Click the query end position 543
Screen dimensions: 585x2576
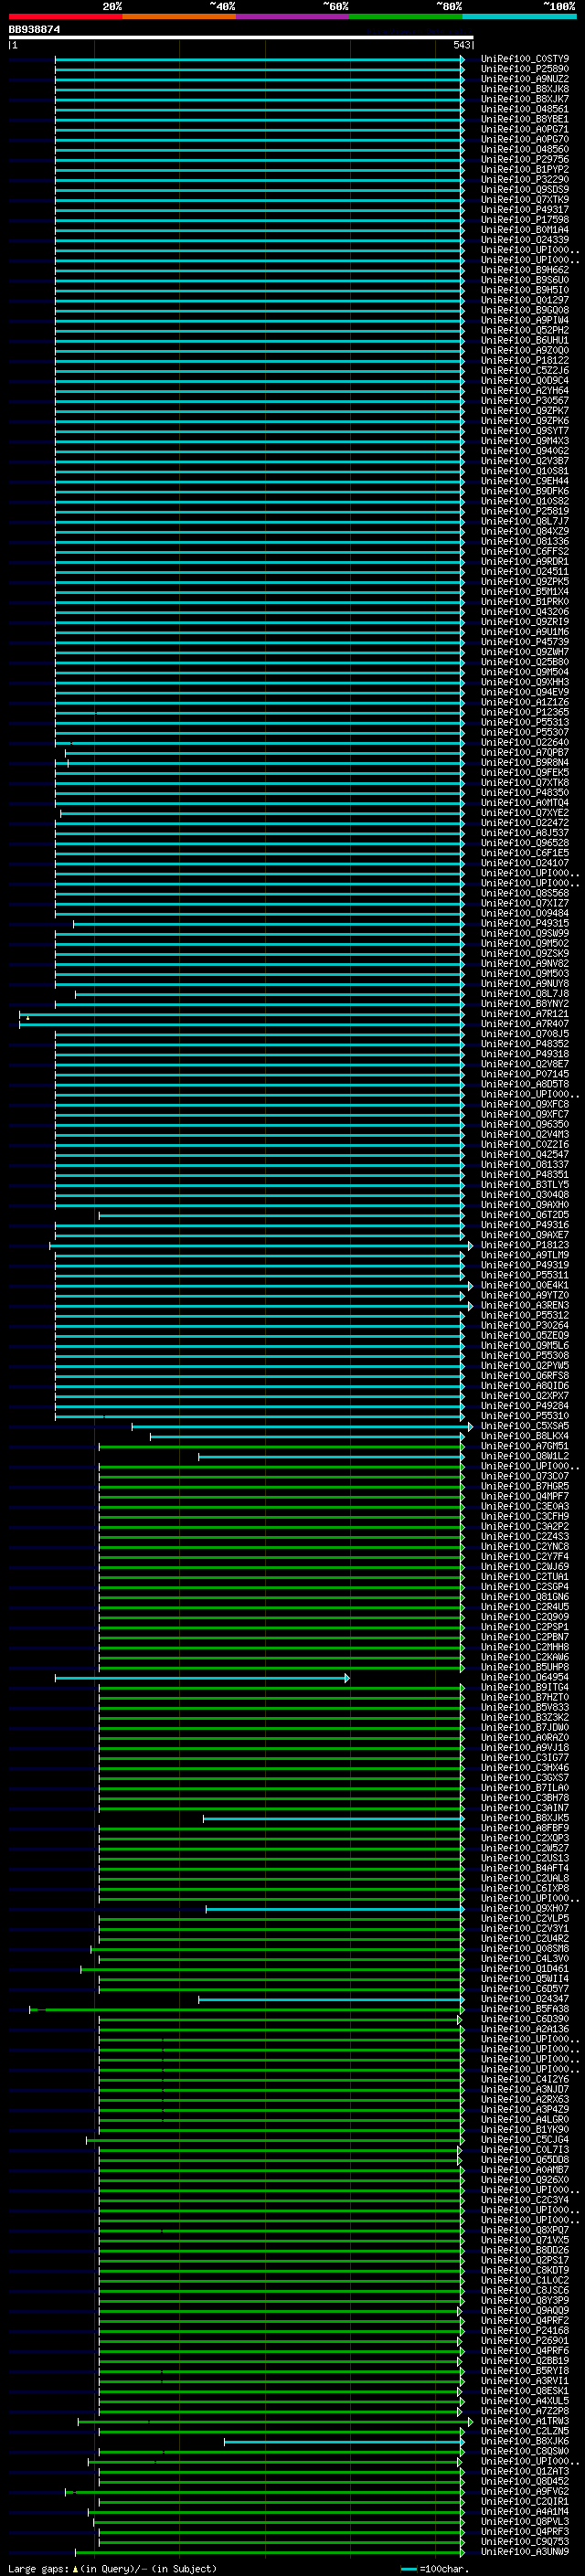[x=461, y=45]
